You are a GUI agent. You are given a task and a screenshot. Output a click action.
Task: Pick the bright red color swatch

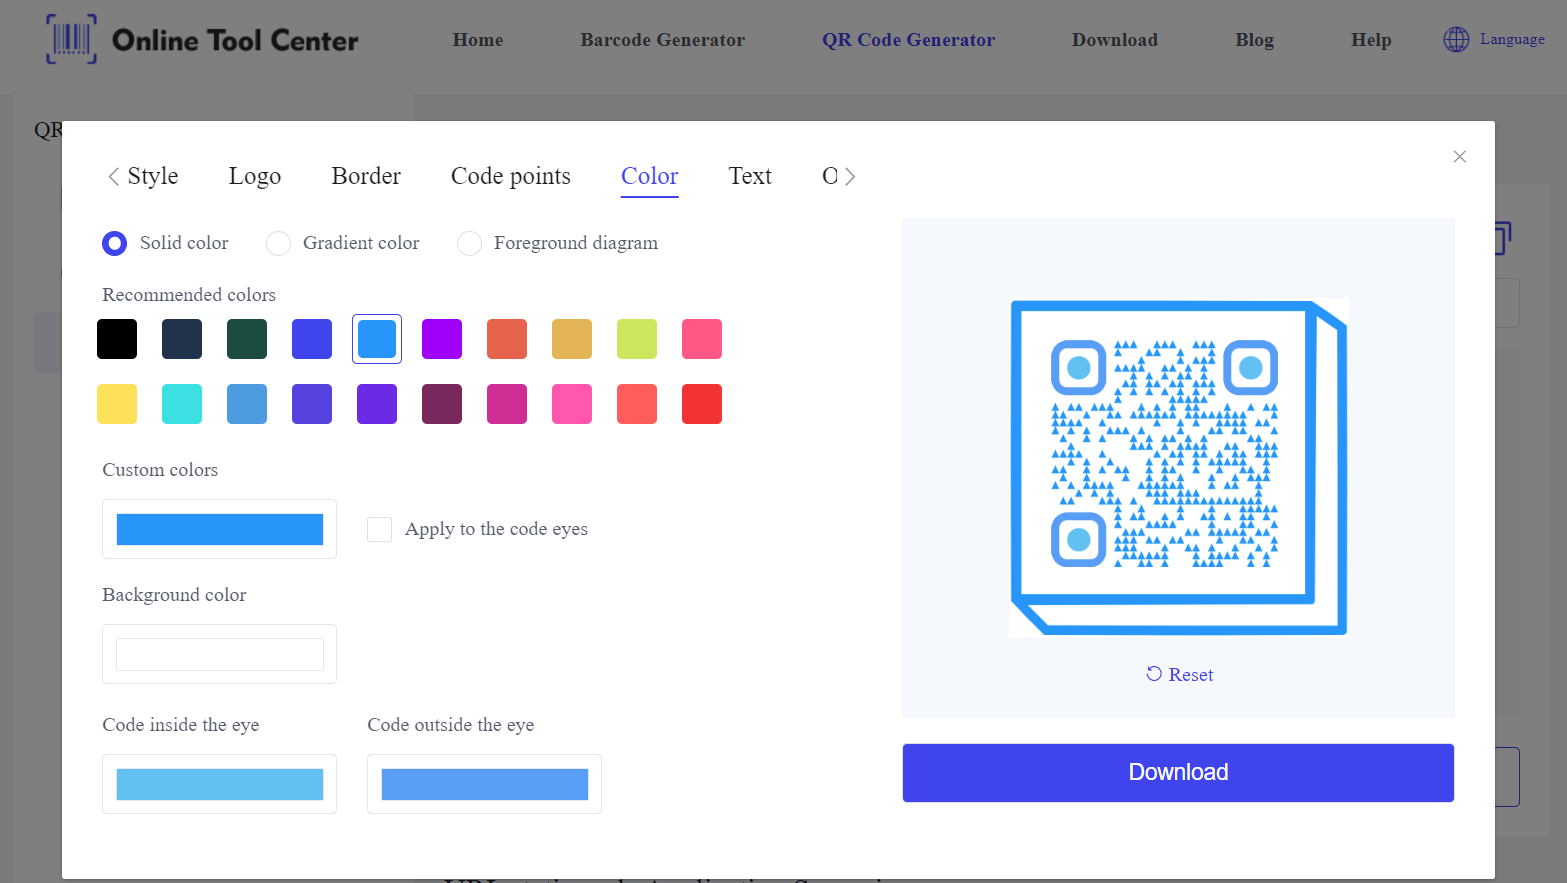[x=702, y=404]
